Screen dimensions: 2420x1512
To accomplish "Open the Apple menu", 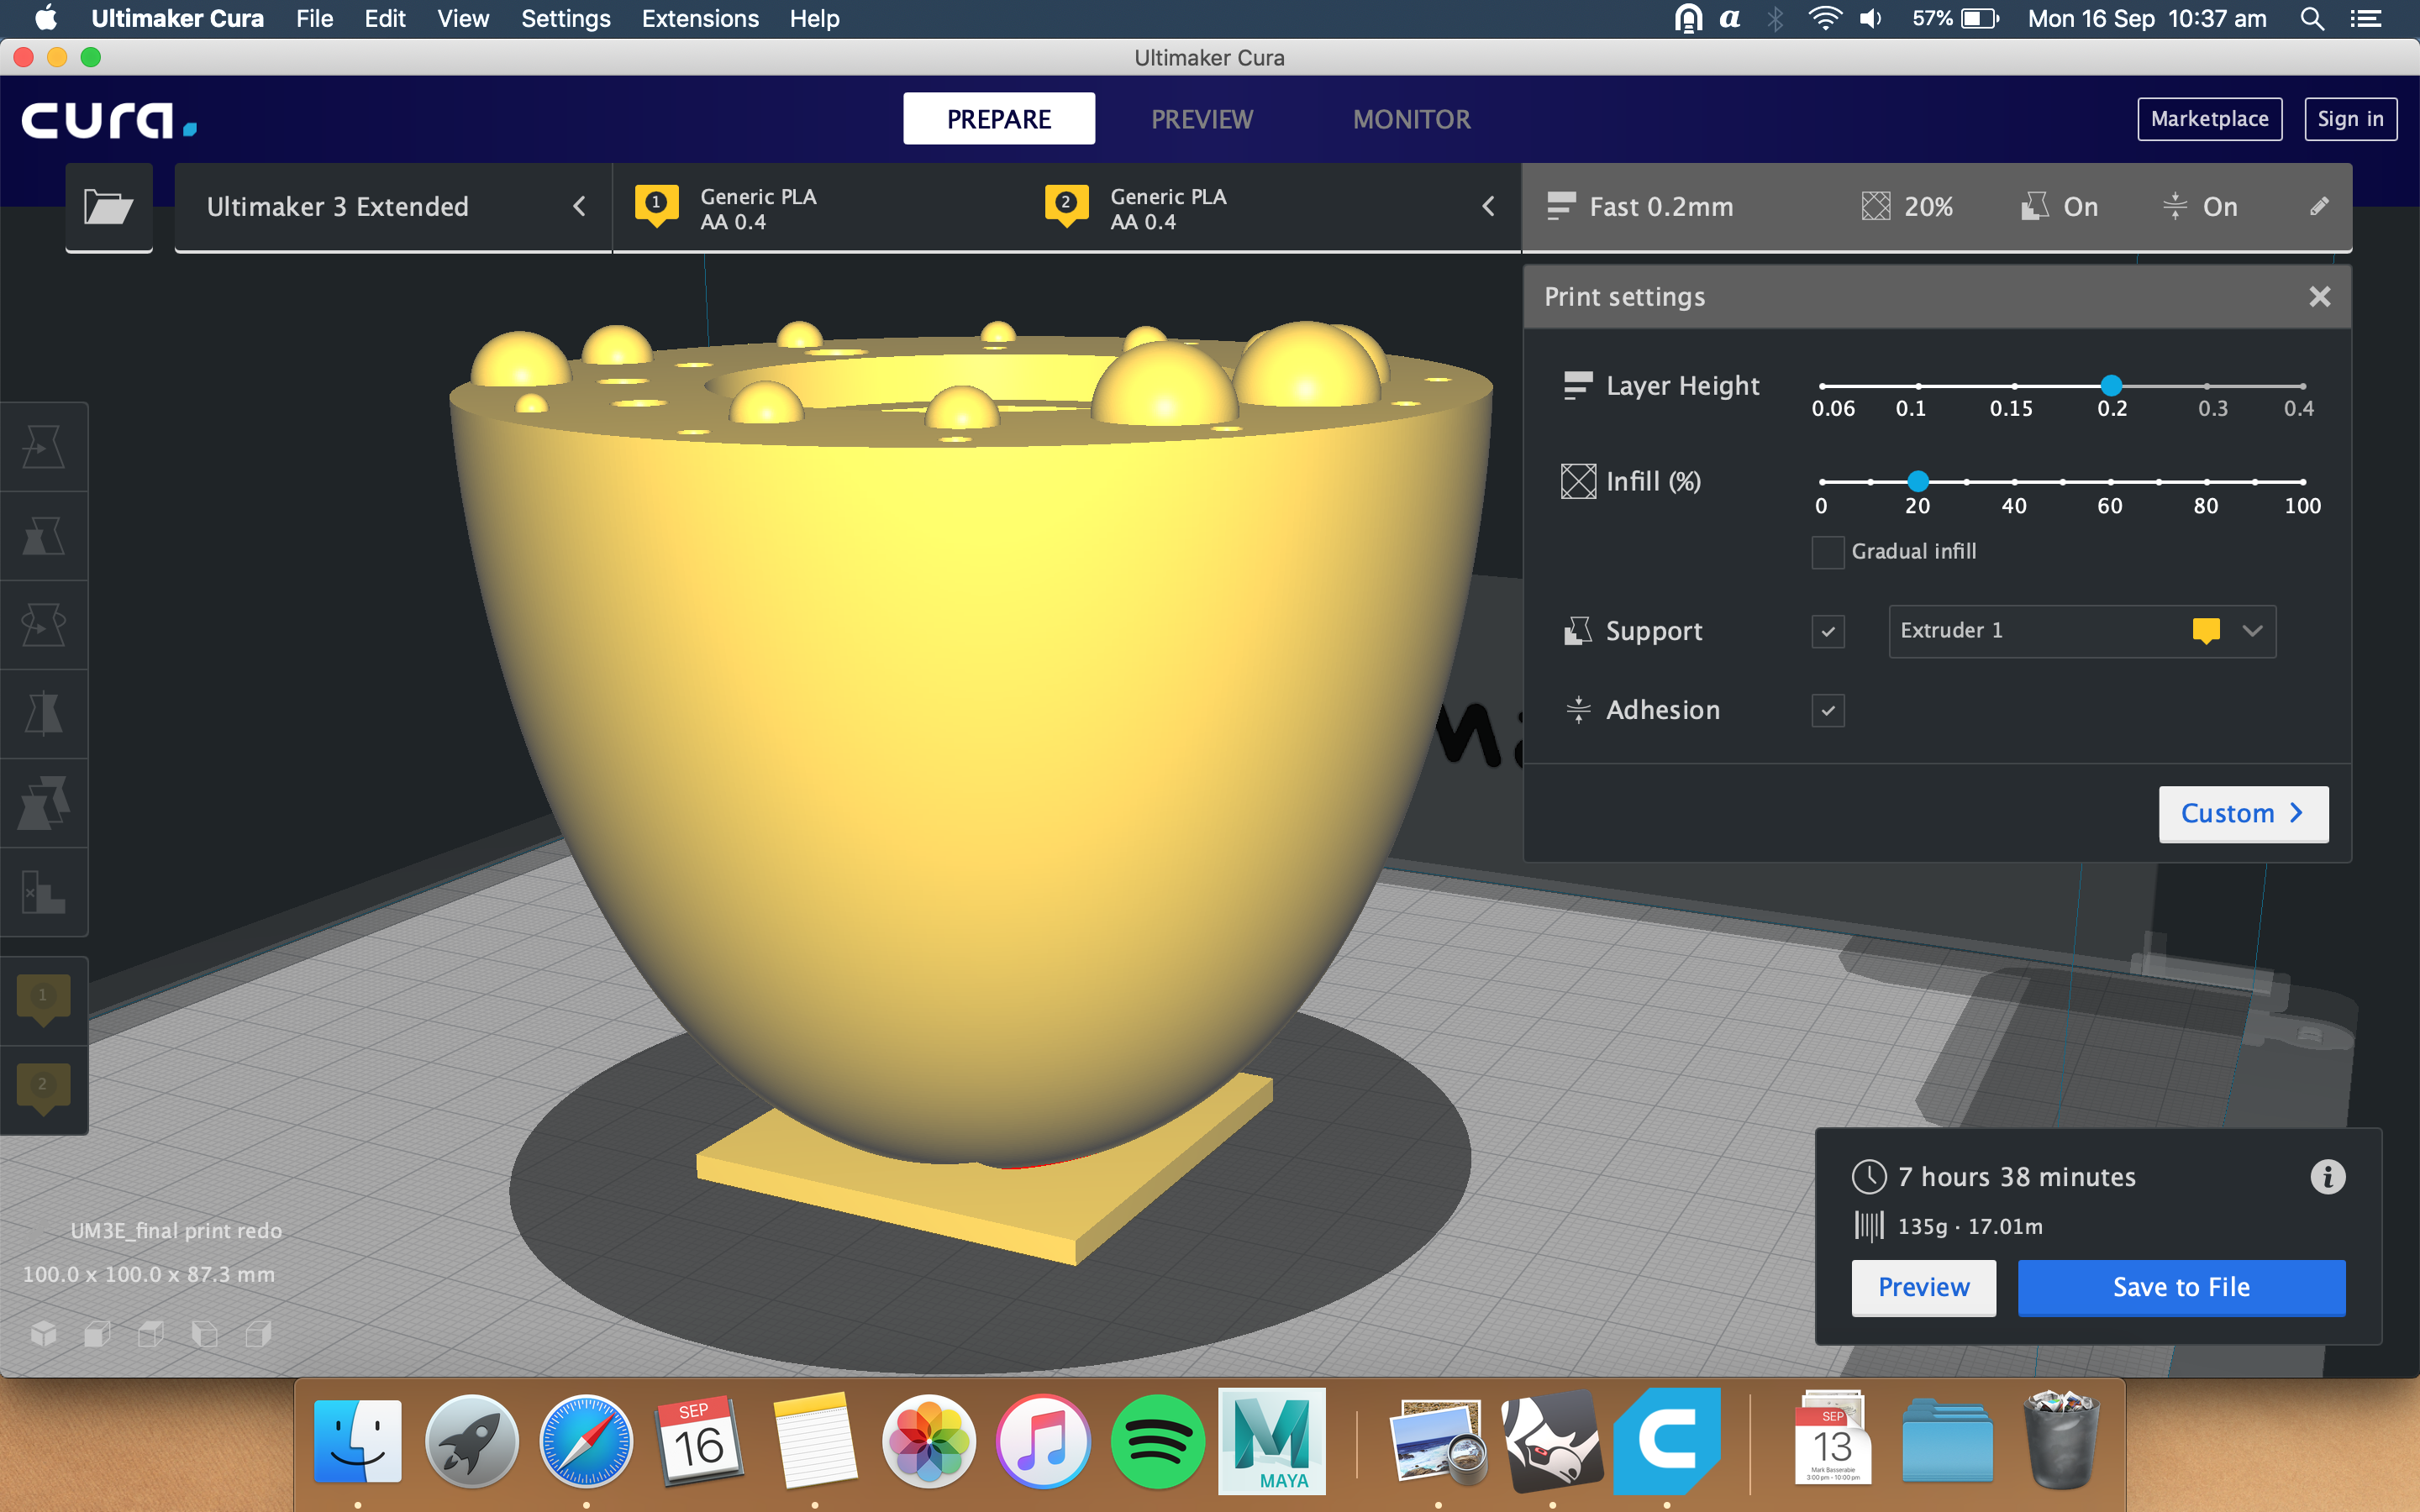I will click(x=46, y=18).
